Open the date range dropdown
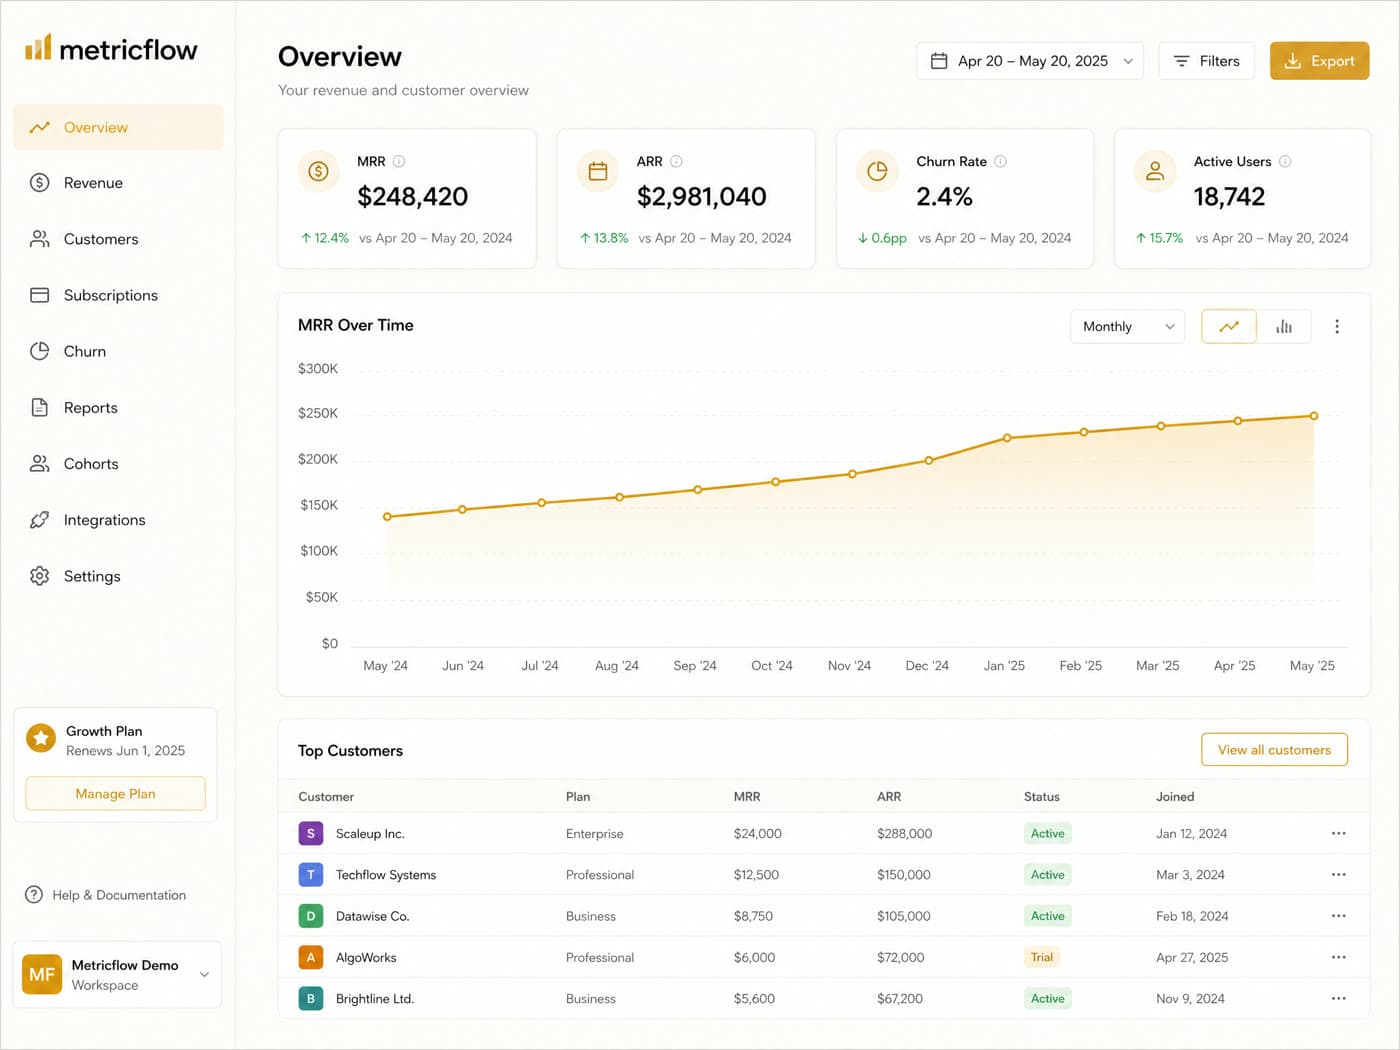Image resolution: width=1400 pixels, height=1050 pixels. coord(1030,61)
